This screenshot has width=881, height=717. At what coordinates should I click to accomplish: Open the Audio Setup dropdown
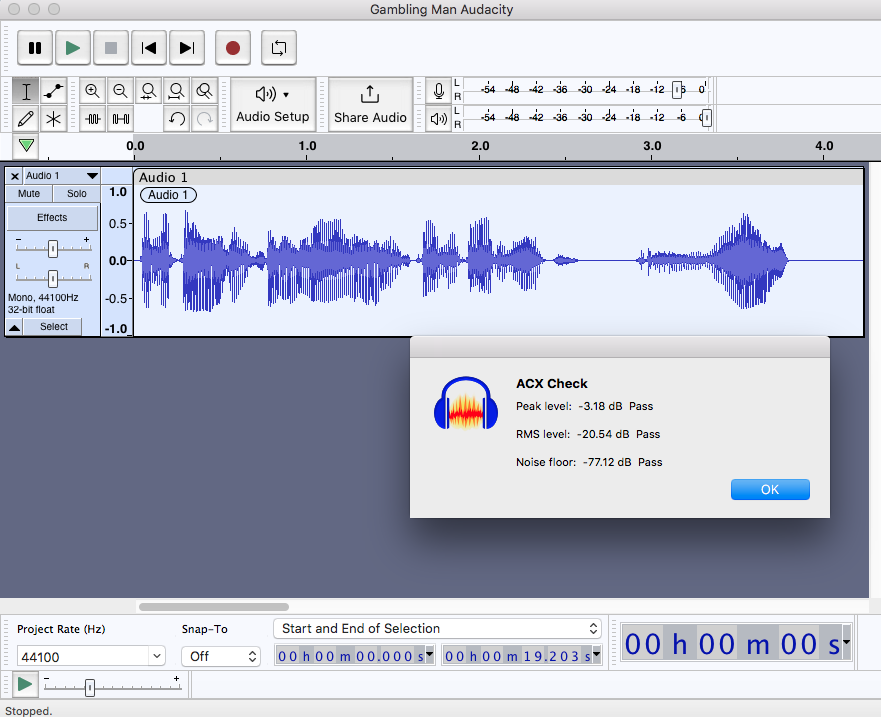273,105
